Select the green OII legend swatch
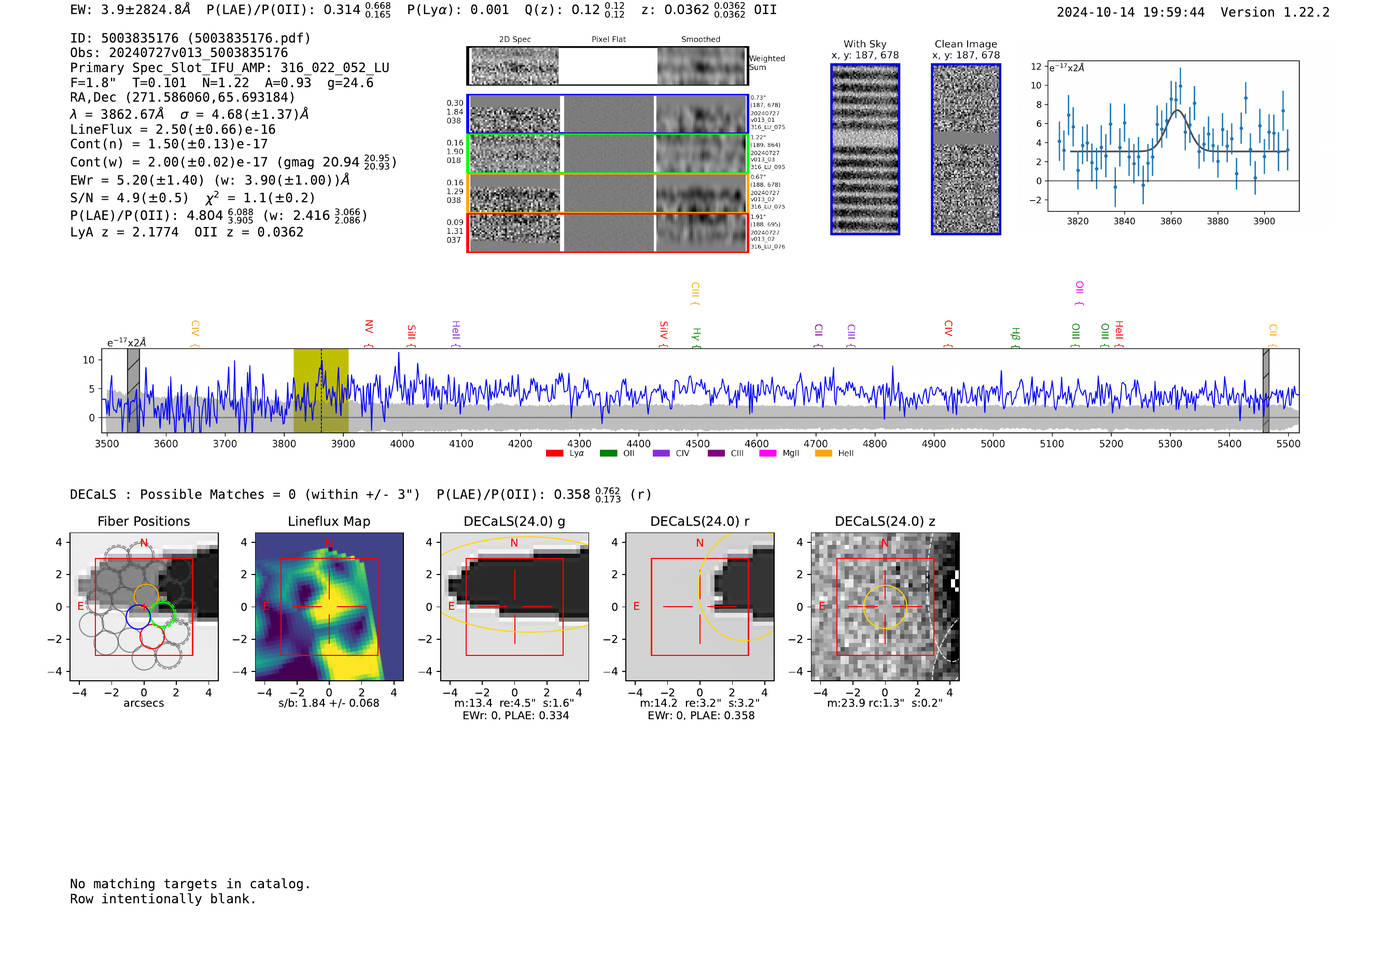Image resolution: width=1400 pixels, height=953 pixels. tap(608, 453)
